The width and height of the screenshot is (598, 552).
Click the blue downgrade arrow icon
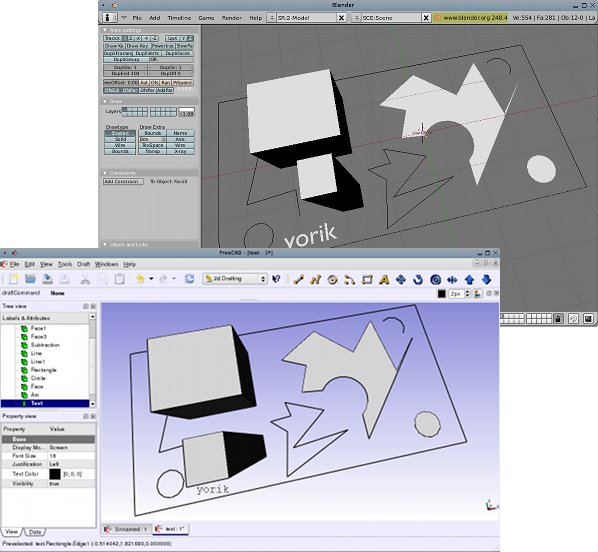(x=486, y=280)
